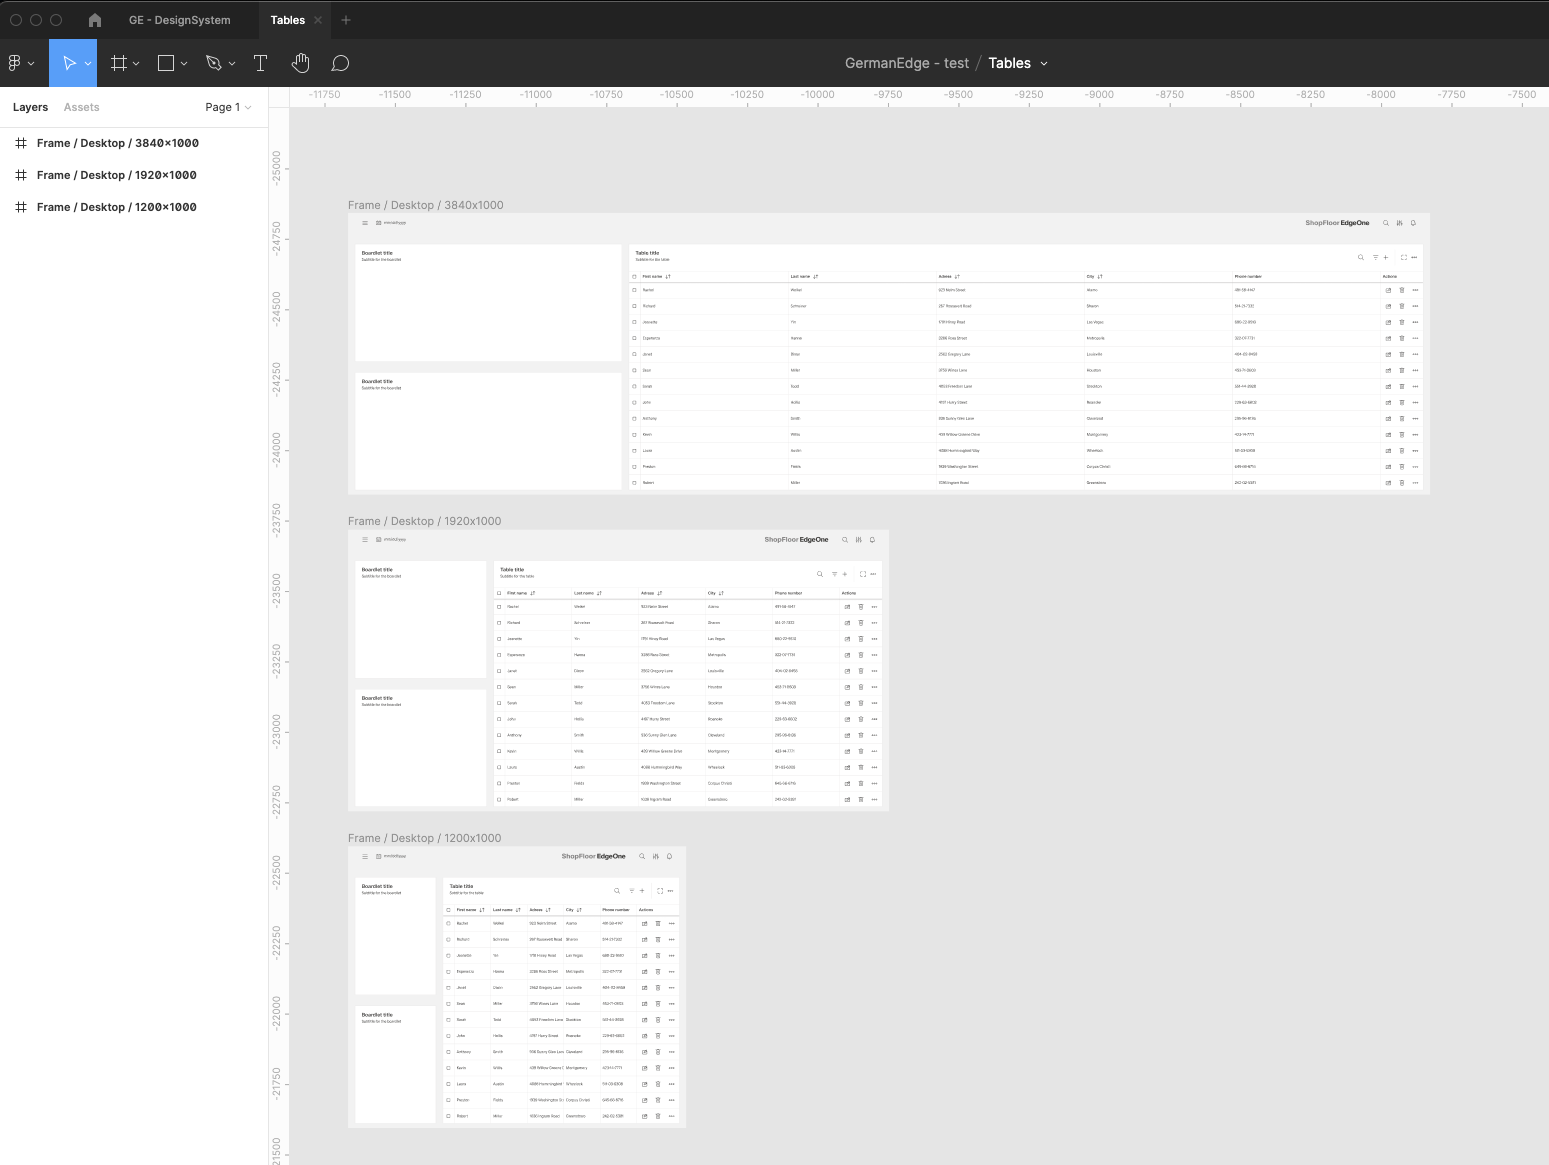Expand the Tables file name dropdown
1549x1165 pixels.
[x=1044, y=63]
